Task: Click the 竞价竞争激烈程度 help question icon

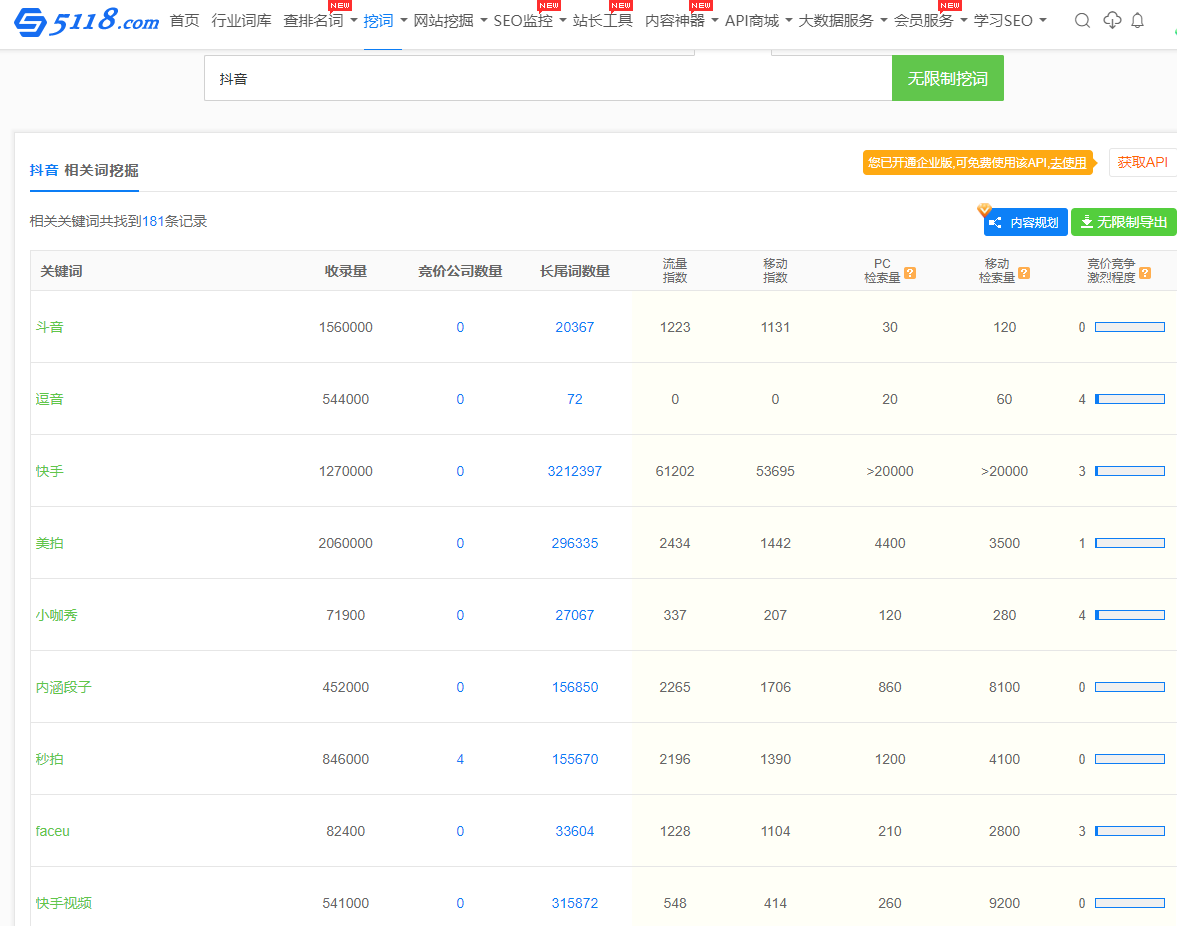Action: click(x=1145, y=273)
